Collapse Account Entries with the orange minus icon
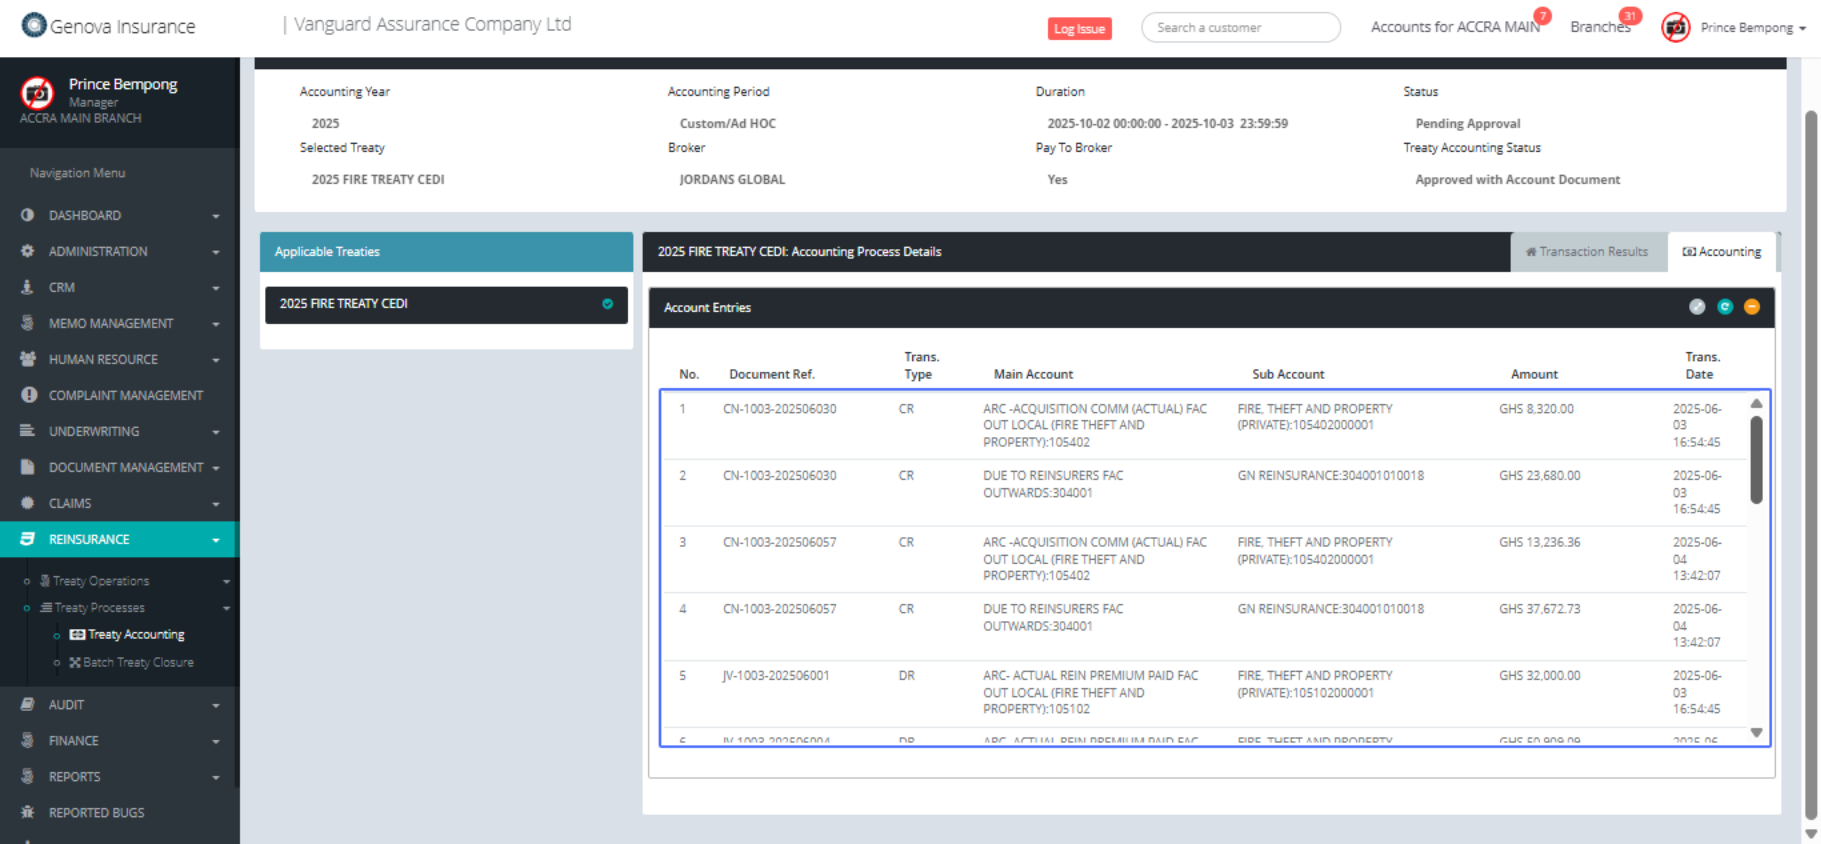Viewport: 1821px width, 844px height. [x=1751, y=307]
